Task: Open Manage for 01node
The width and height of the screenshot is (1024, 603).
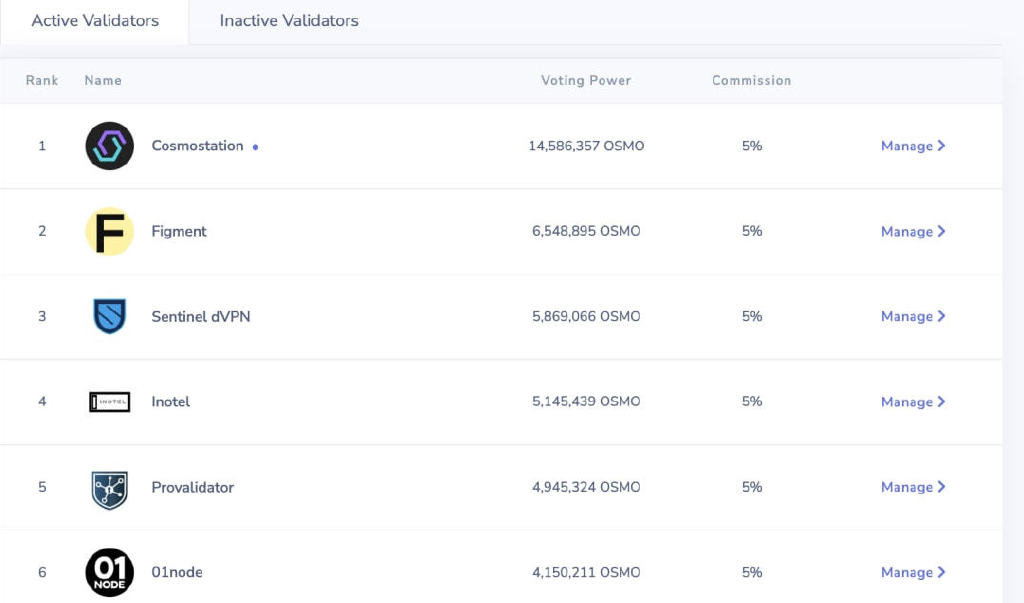Action: click(x=913, y=572)
